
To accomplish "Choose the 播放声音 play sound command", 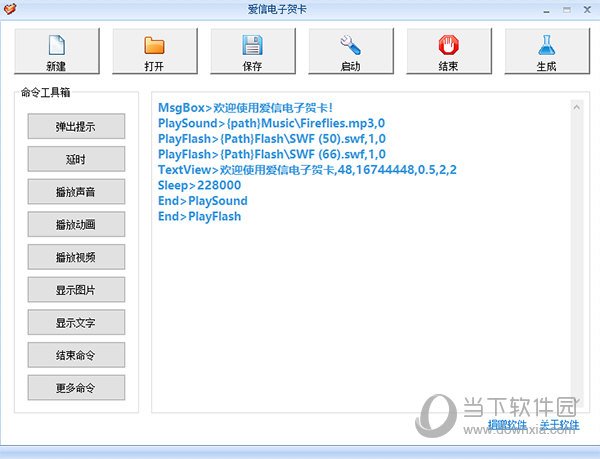I will click(x=76, y=191).
